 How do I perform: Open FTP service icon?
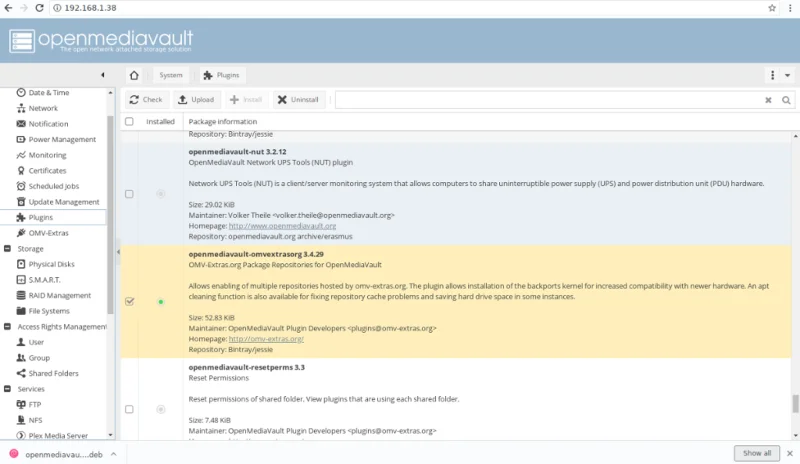tap(21, 404)
